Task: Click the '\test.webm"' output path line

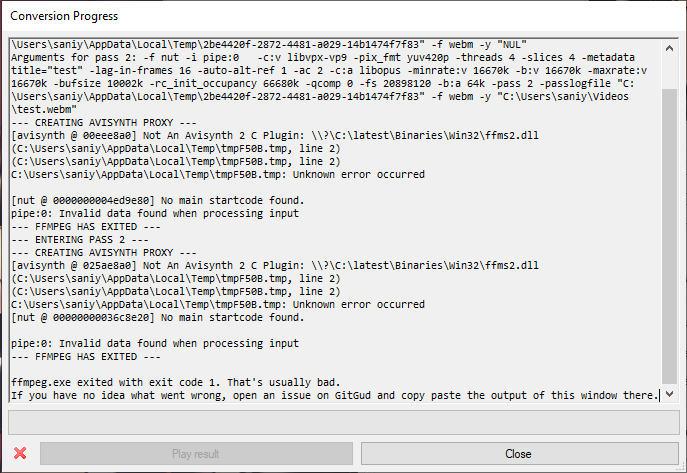Action: click(44, 109)
